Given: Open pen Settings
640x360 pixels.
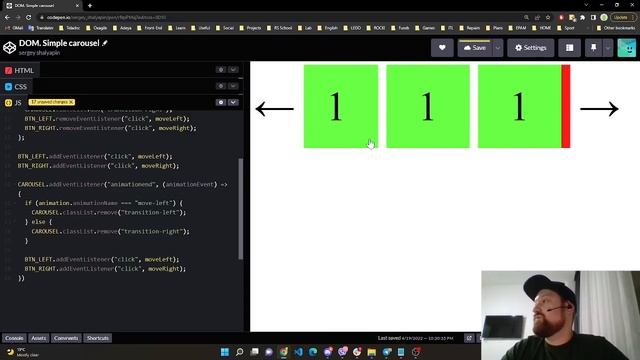Looking at the screenshot, I should click(531, 48).
